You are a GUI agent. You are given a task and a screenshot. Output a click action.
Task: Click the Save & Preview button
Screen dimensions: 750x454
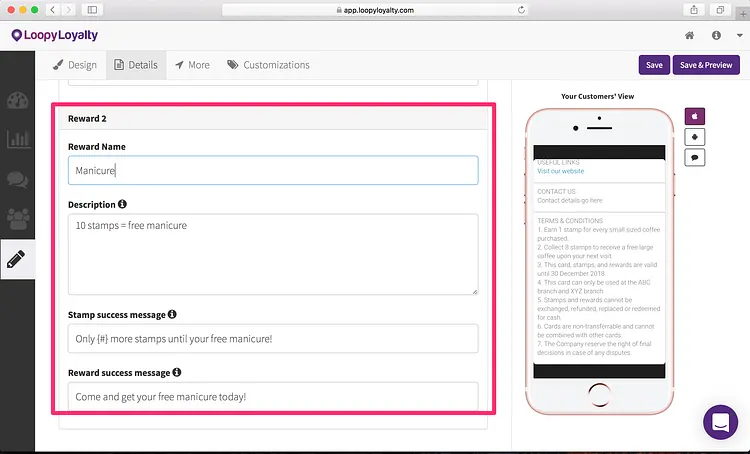pos(706,65)
